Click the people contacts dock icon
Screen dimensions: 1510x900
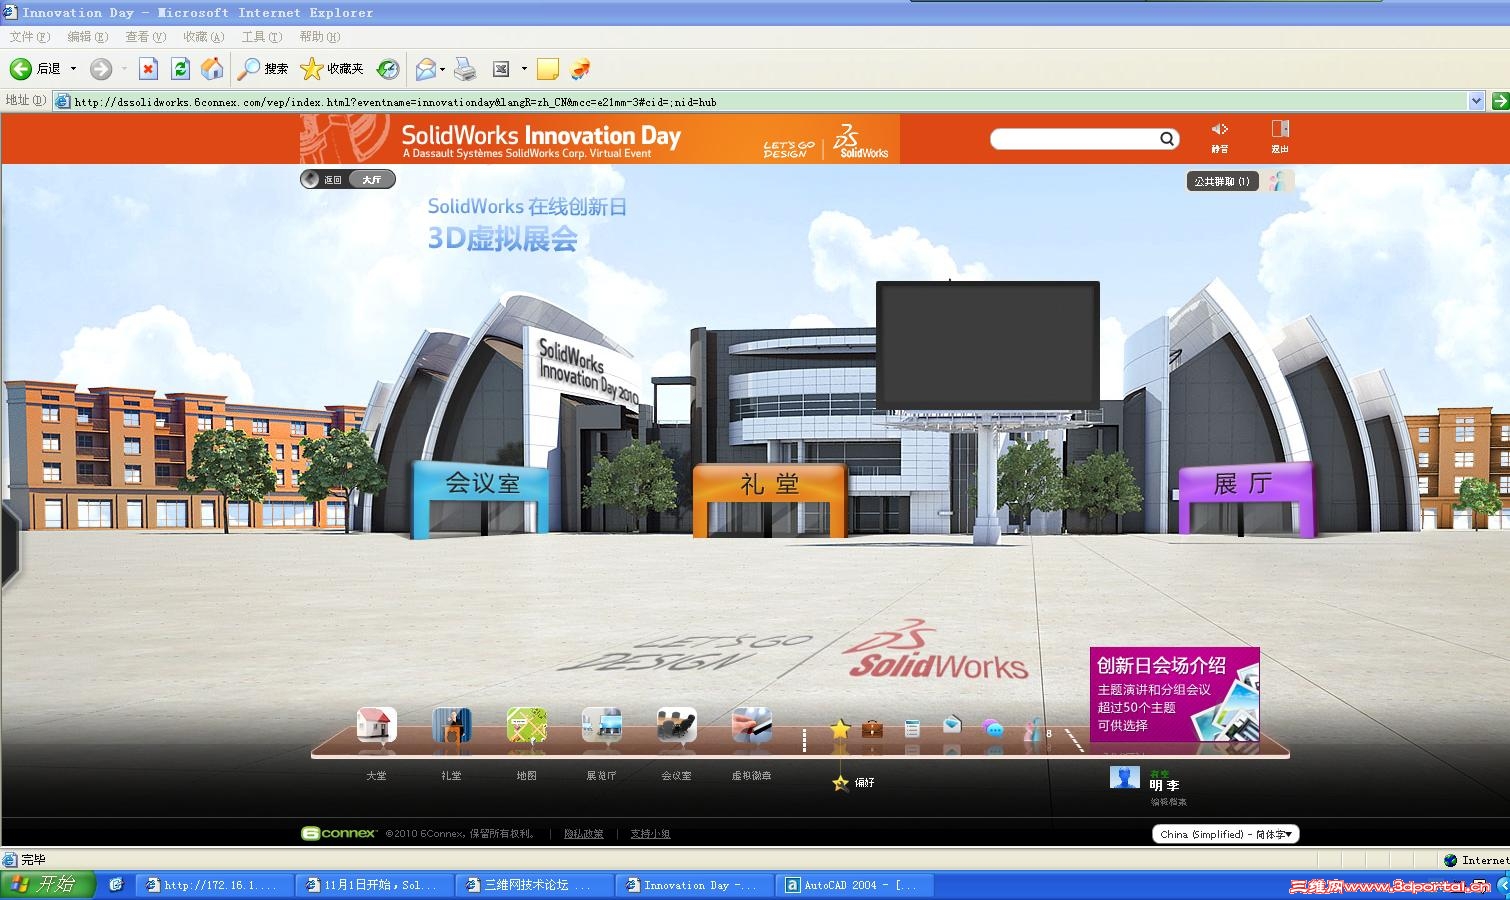1034,731
